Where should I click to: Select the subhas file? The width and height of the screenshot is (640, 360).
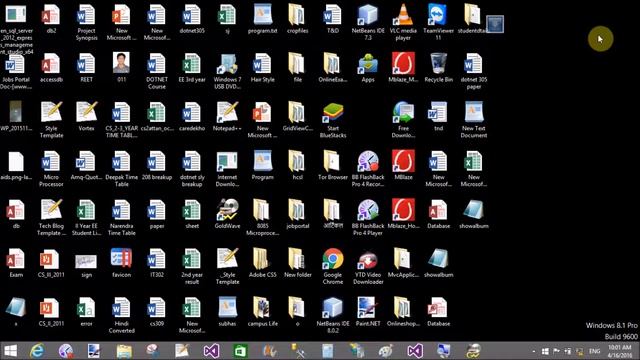[227, 311]
